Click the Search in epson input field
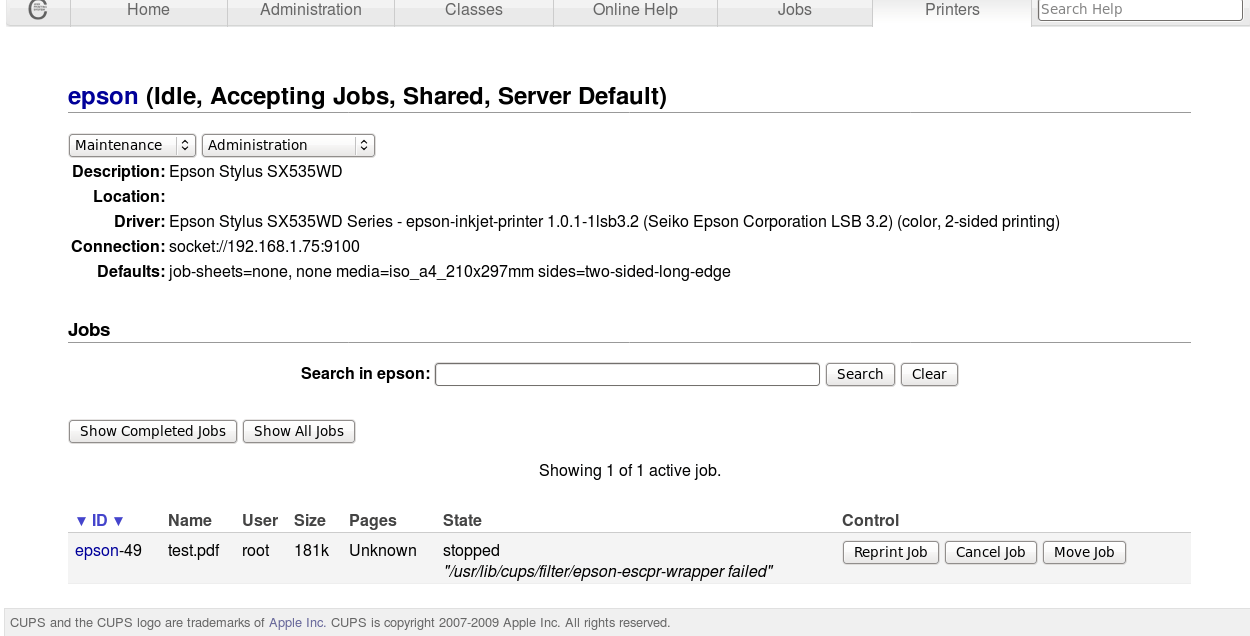This screenshot has width=1250, height=636. [626, 374]
